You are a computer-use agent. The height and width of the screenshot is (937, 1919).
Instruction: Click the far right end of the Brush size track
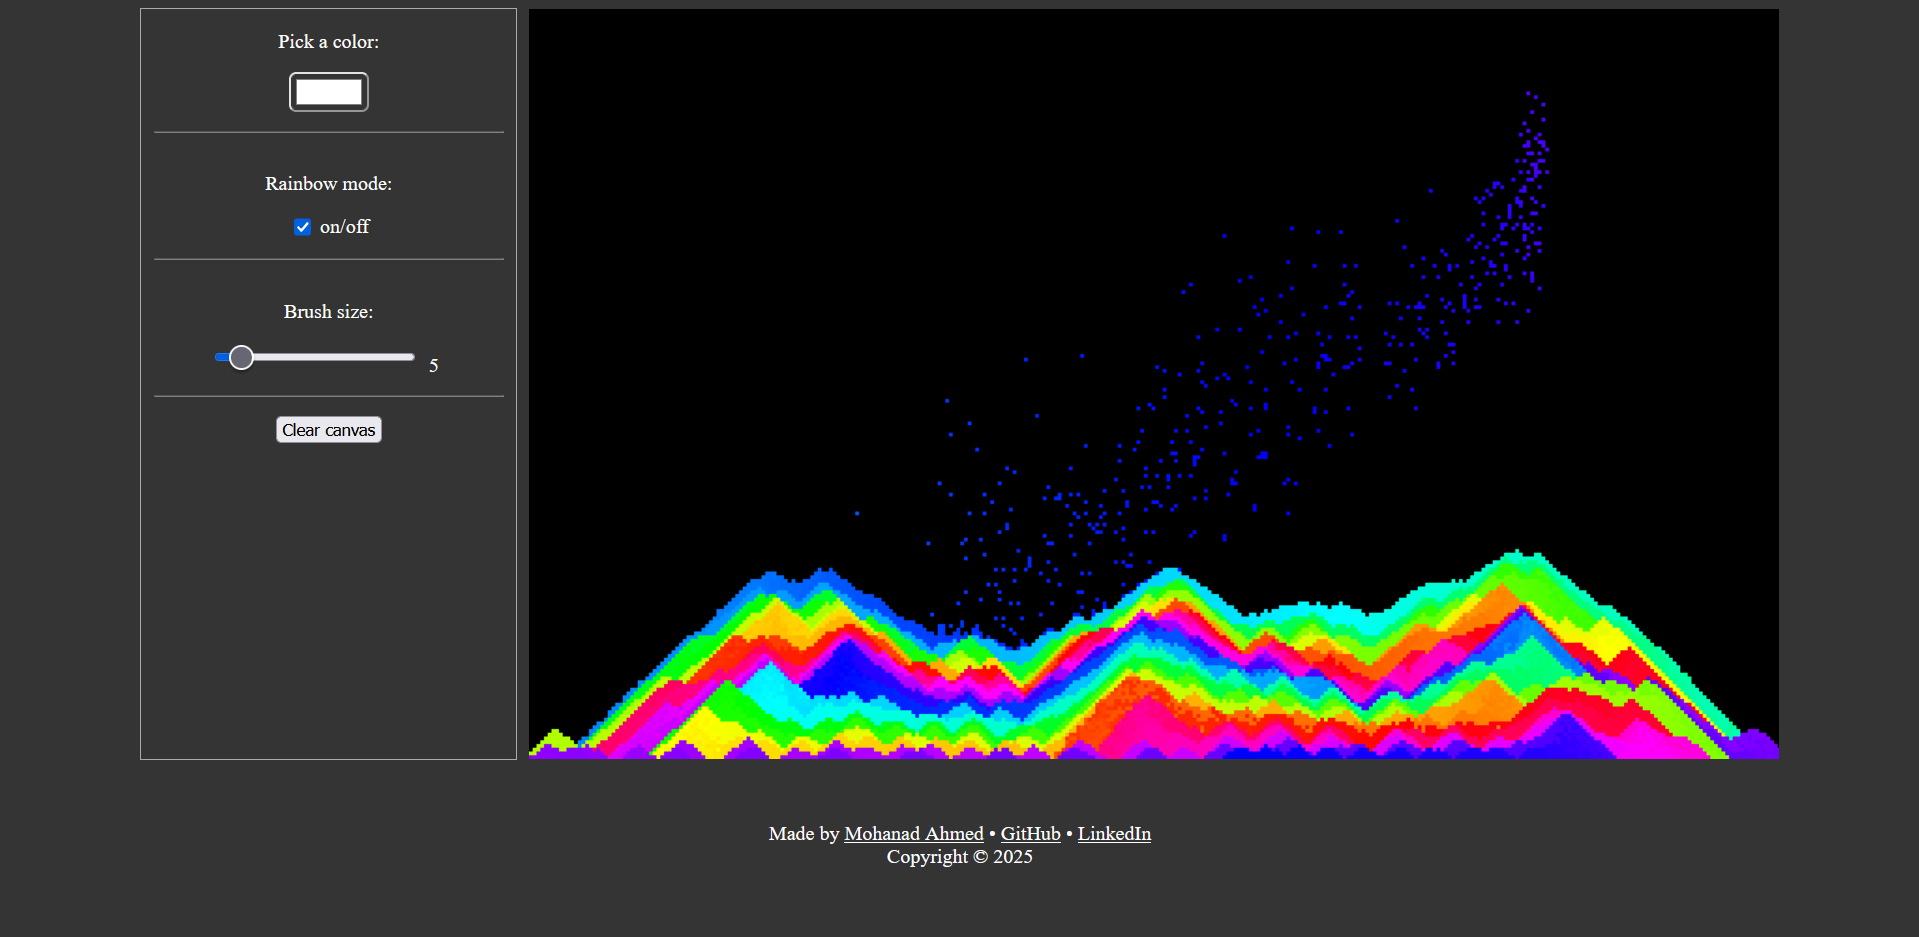click(410, 357)
